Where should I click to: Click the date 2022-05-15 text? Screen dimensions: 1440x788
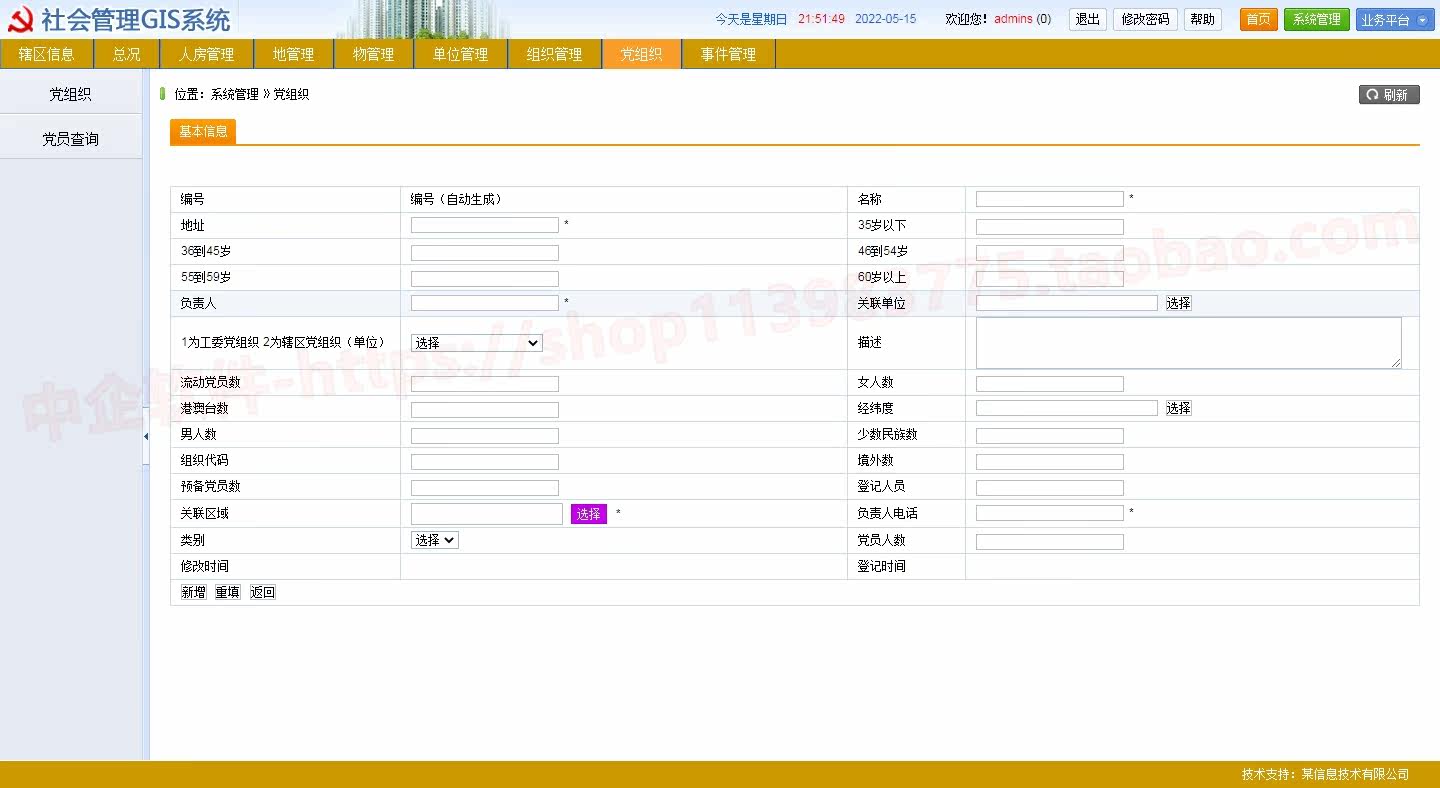click(885, 19)
